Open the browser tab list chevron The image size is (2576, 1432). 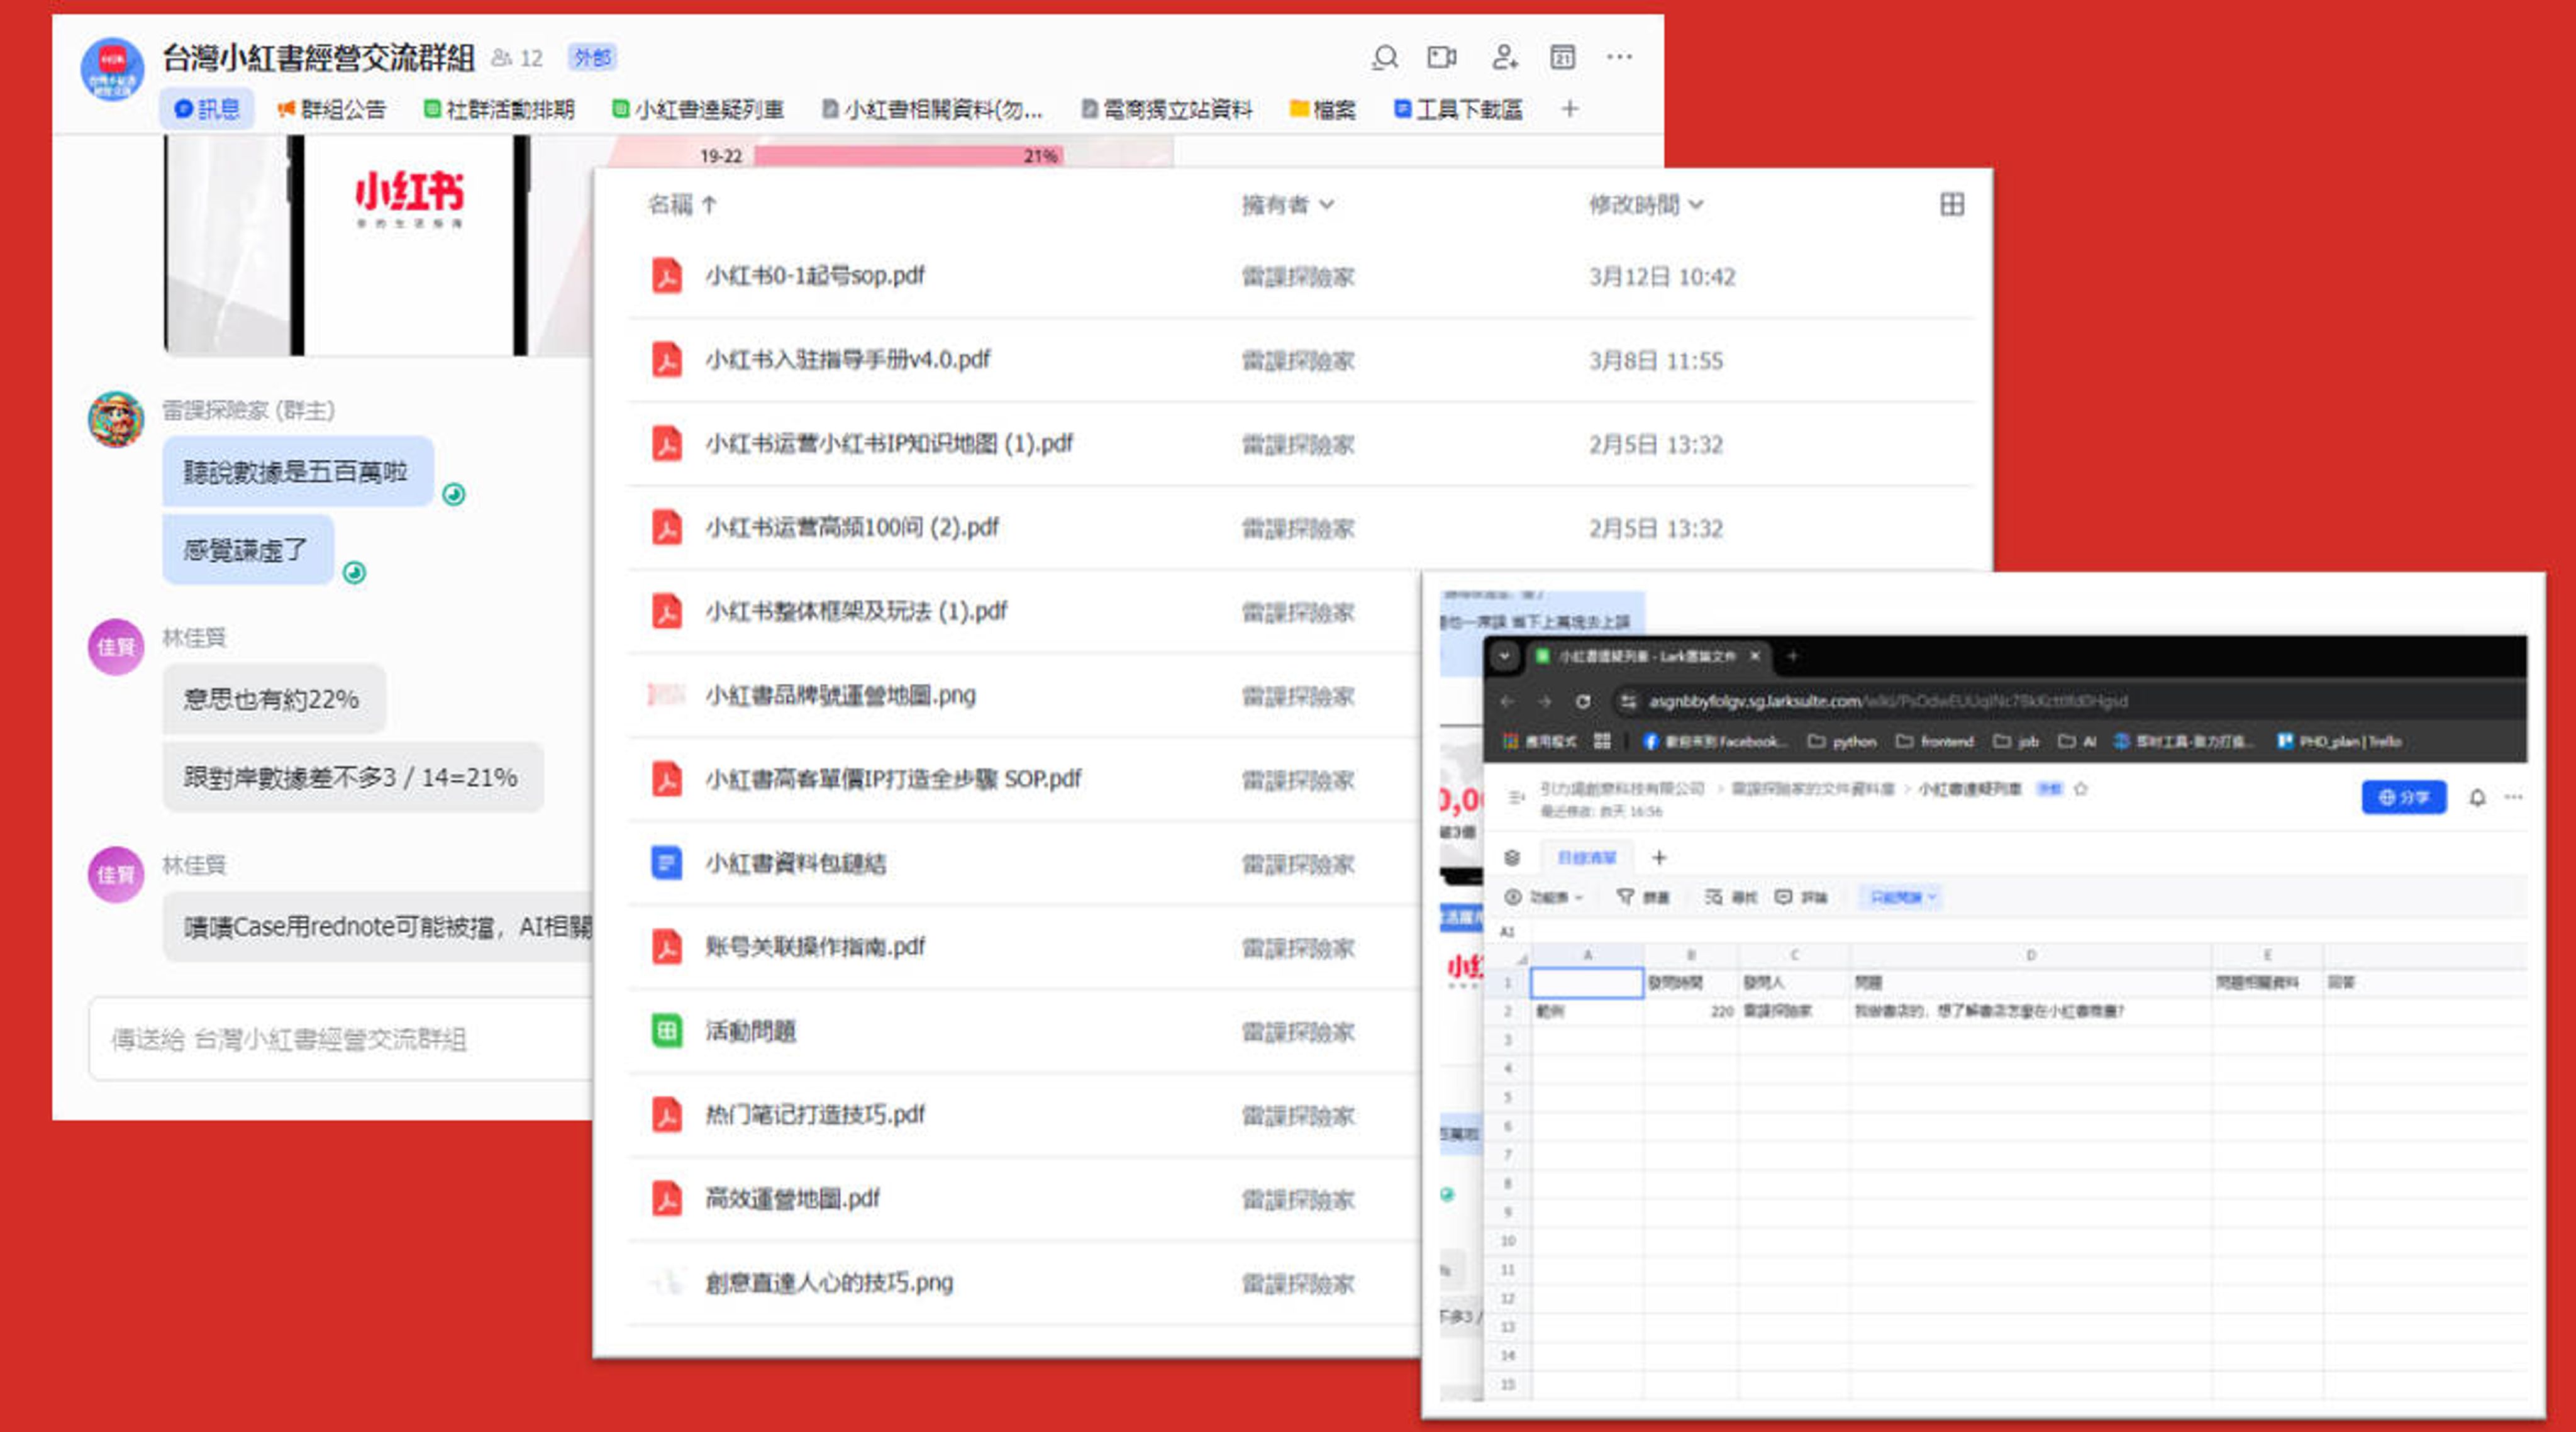tap(1504, 657)
